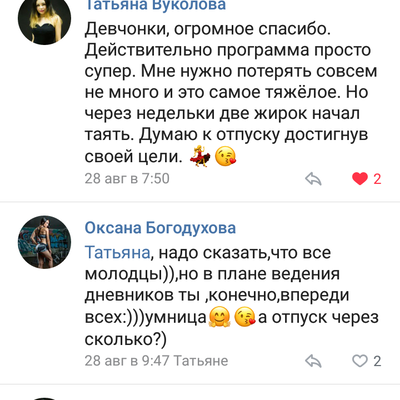Like Оксана Богодухова's comment with heart outline
This screenshot has width=400, height=400.
coord(360,361)
